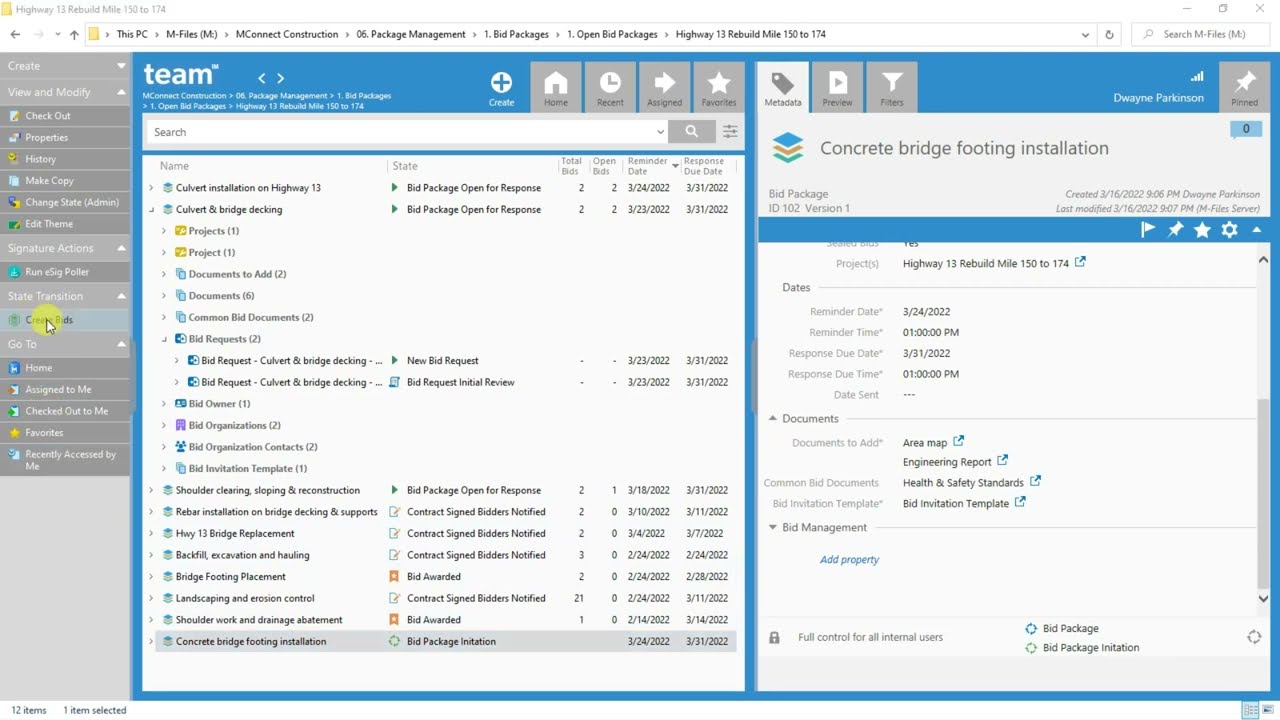Click the Create plus icon
This screenshot has width=1280, height=720.
coord(501,84)
